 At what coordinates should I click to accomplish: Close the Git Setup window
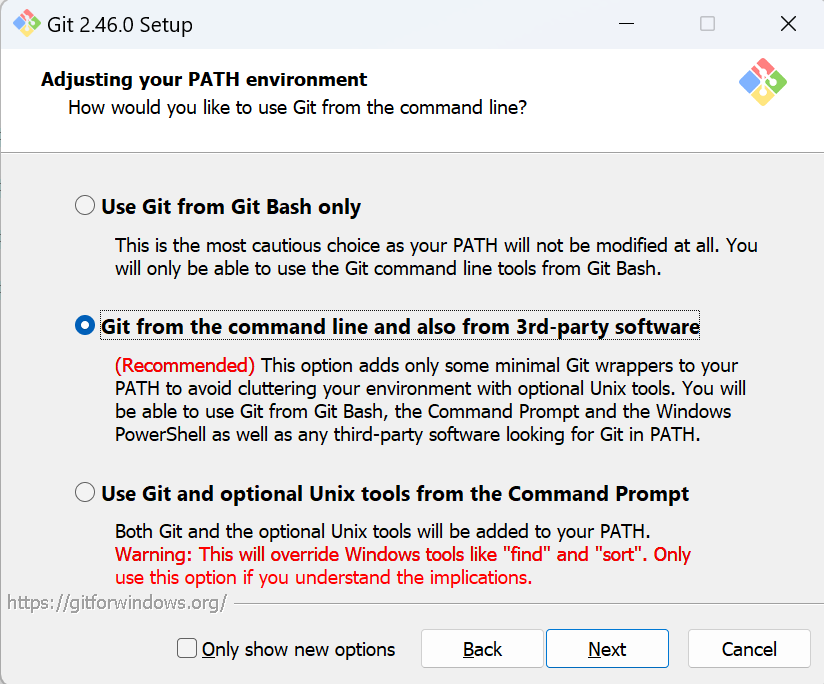(x=788, y=24)
